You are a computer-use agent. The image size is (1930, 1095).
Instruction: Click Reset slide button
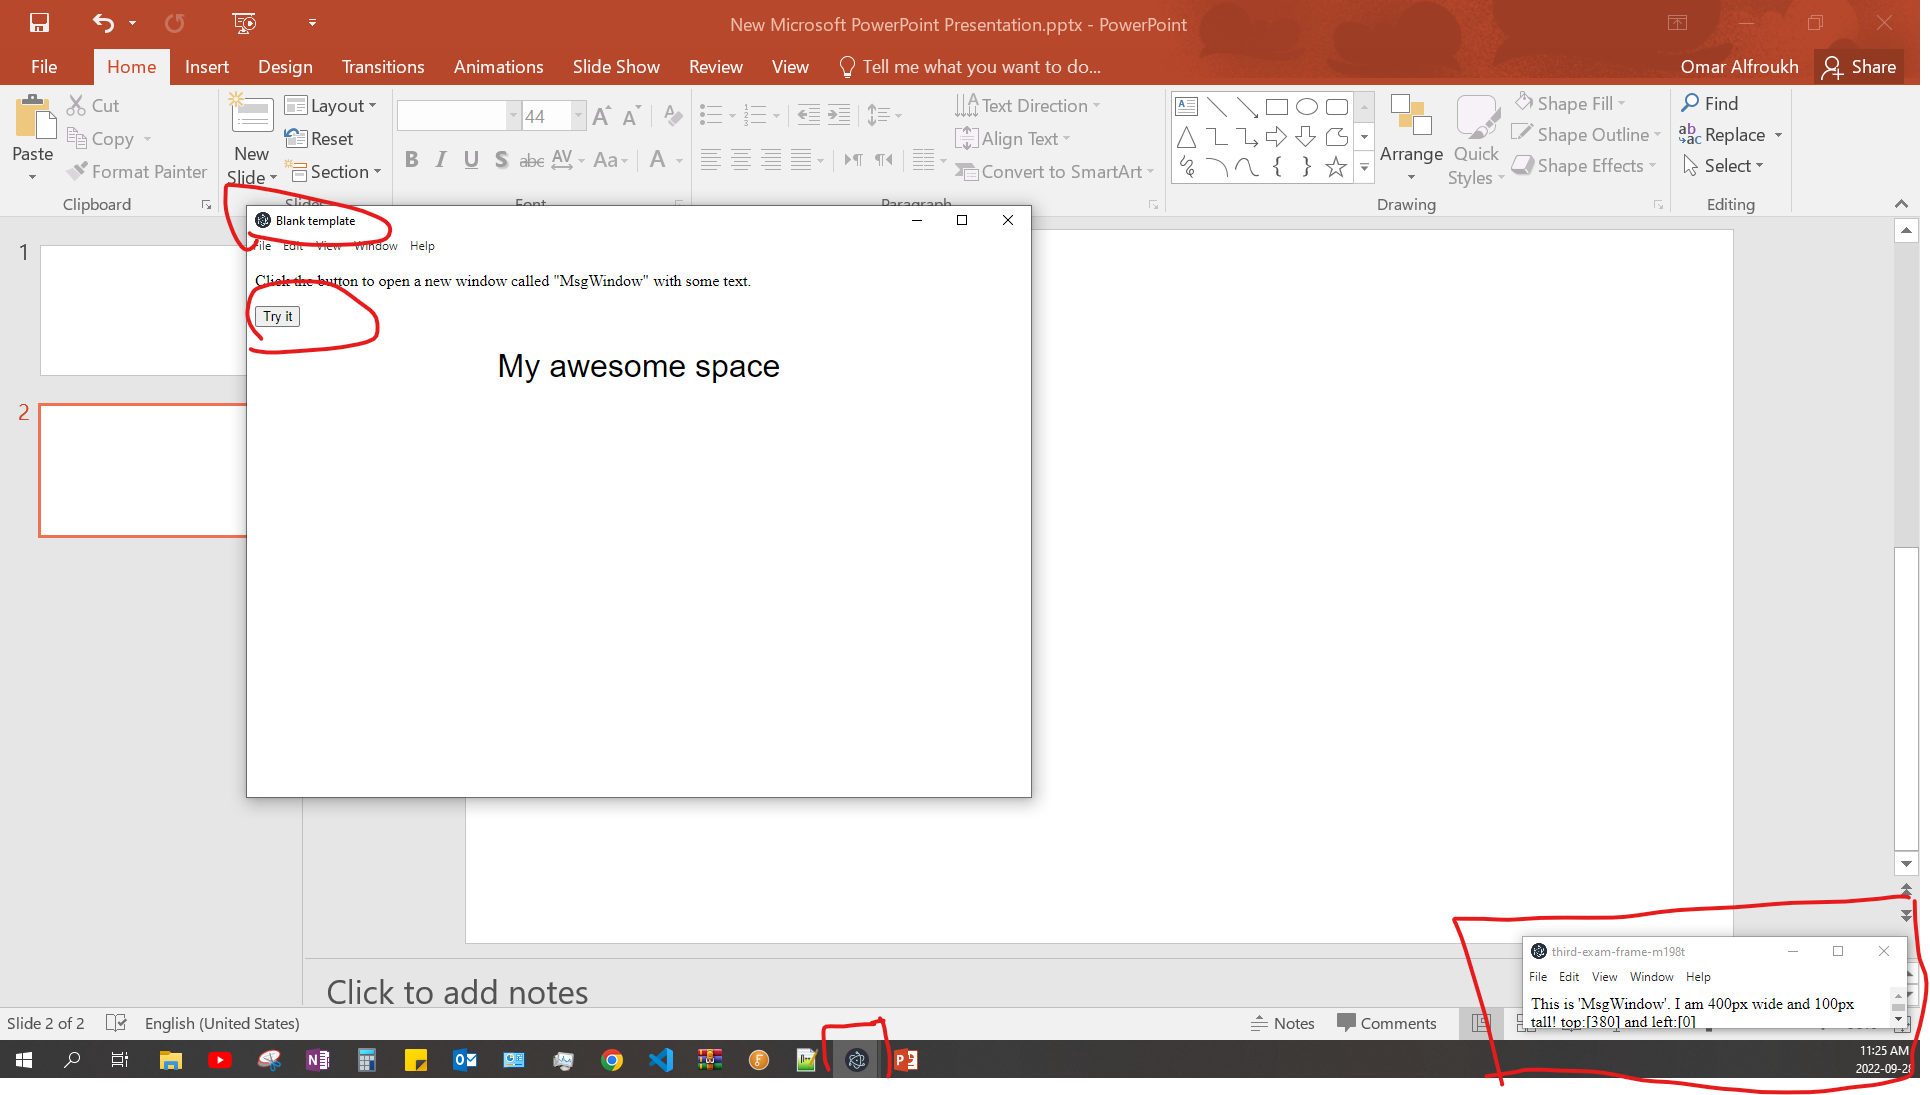point(319,138)
